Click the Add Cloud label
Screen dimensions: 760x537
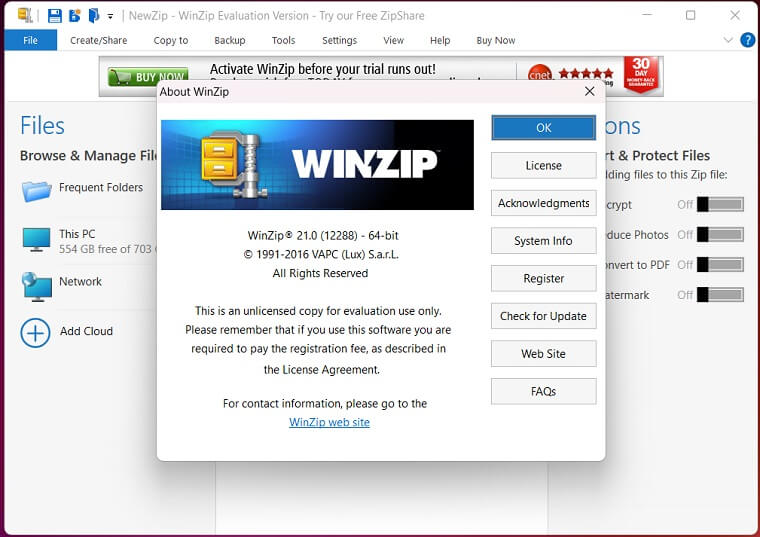click(86, 331)
